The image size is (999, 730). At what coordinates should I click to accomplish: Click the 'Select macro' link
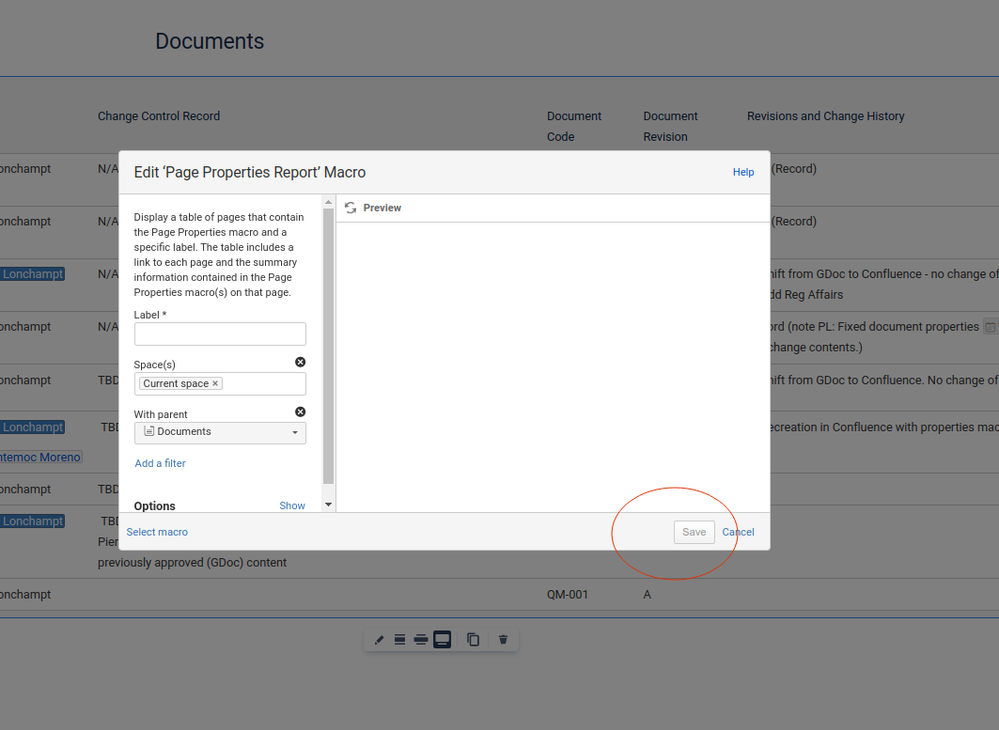157,532
